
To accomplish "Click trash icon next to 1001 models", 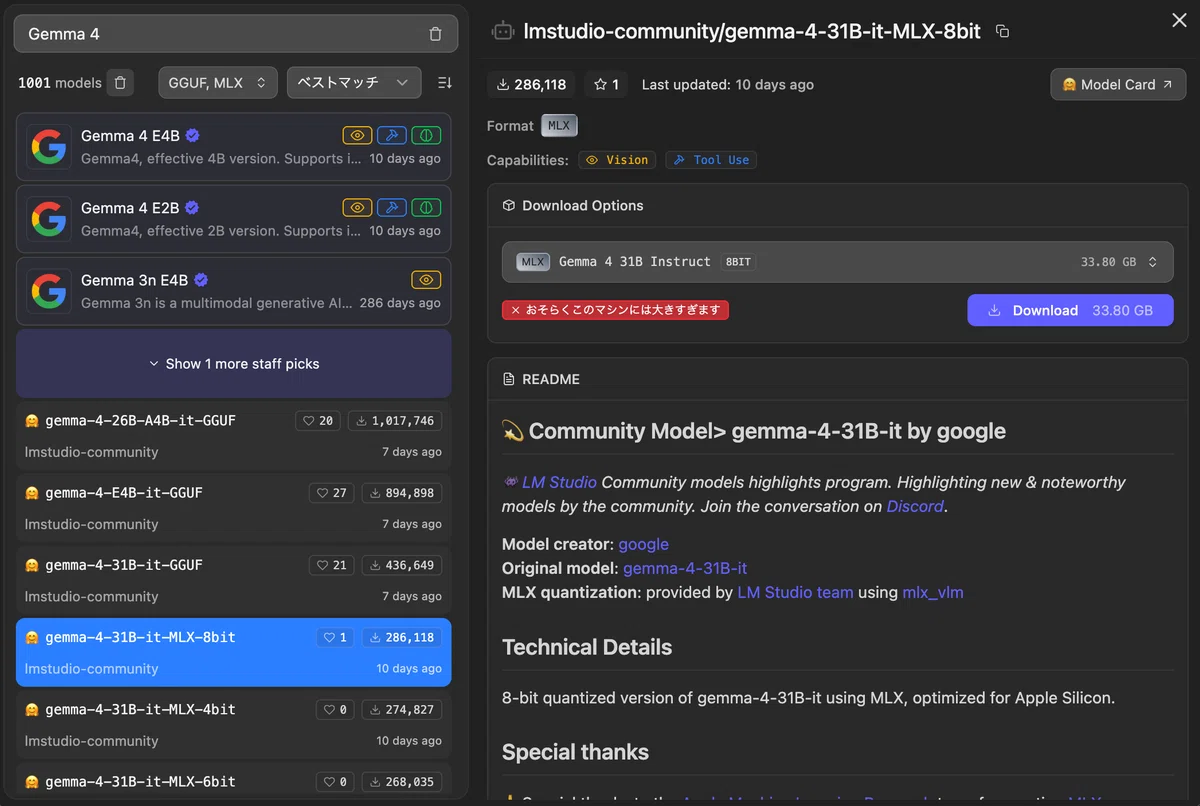I will (x=120, y=83).
